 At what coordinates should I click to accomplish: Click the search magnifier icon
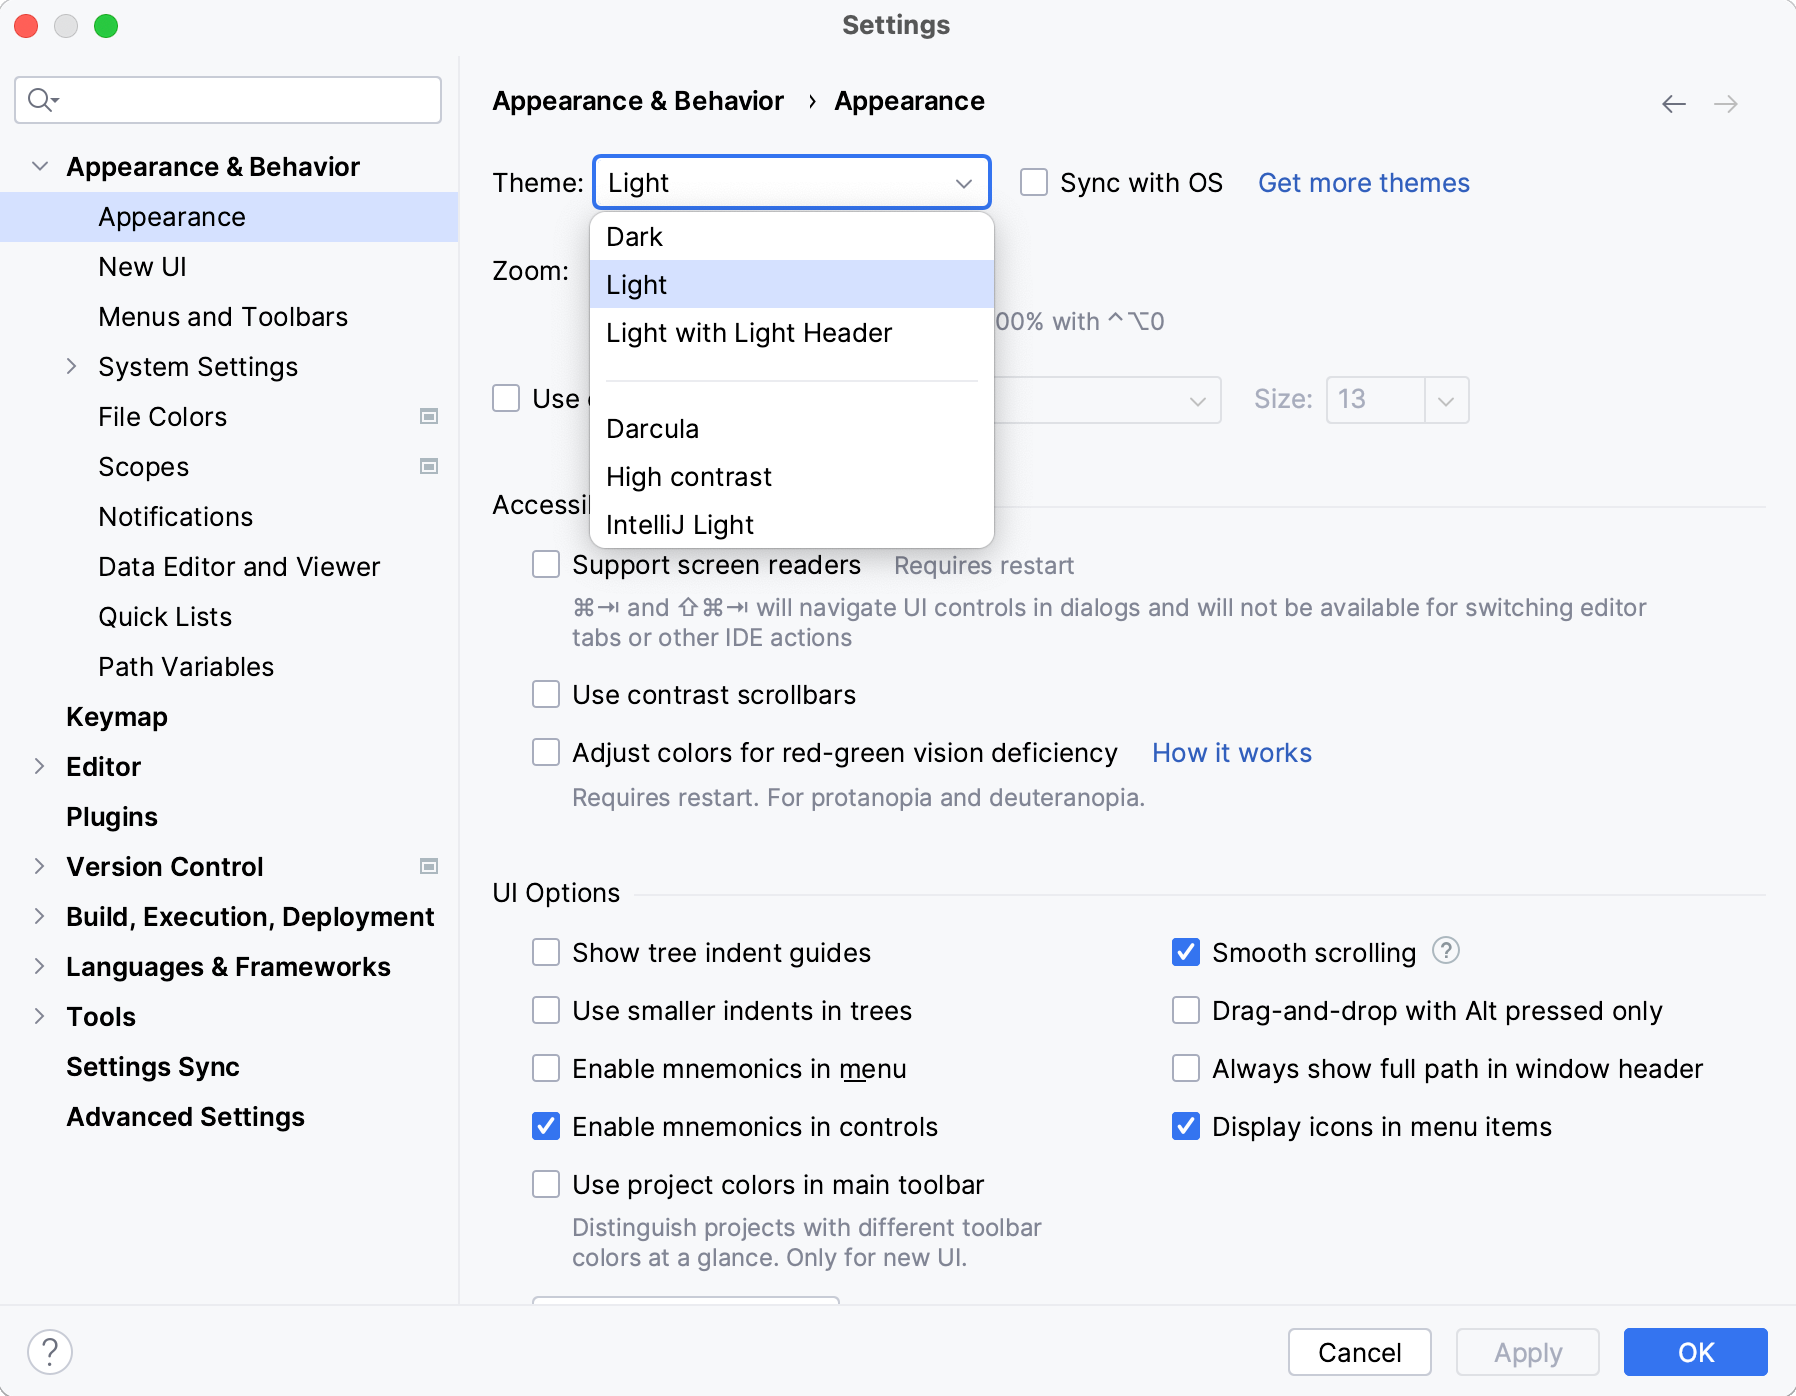41,100
